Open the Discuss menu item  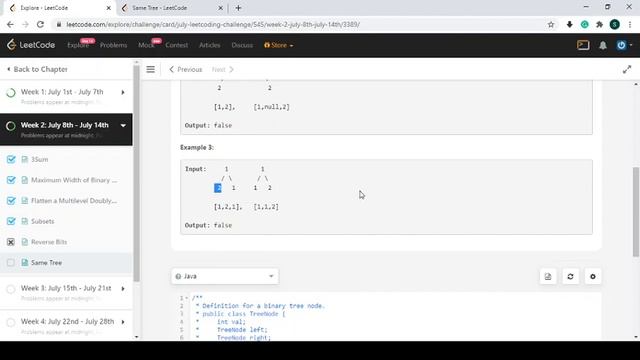pyautogui.click(x=242, y=45)
